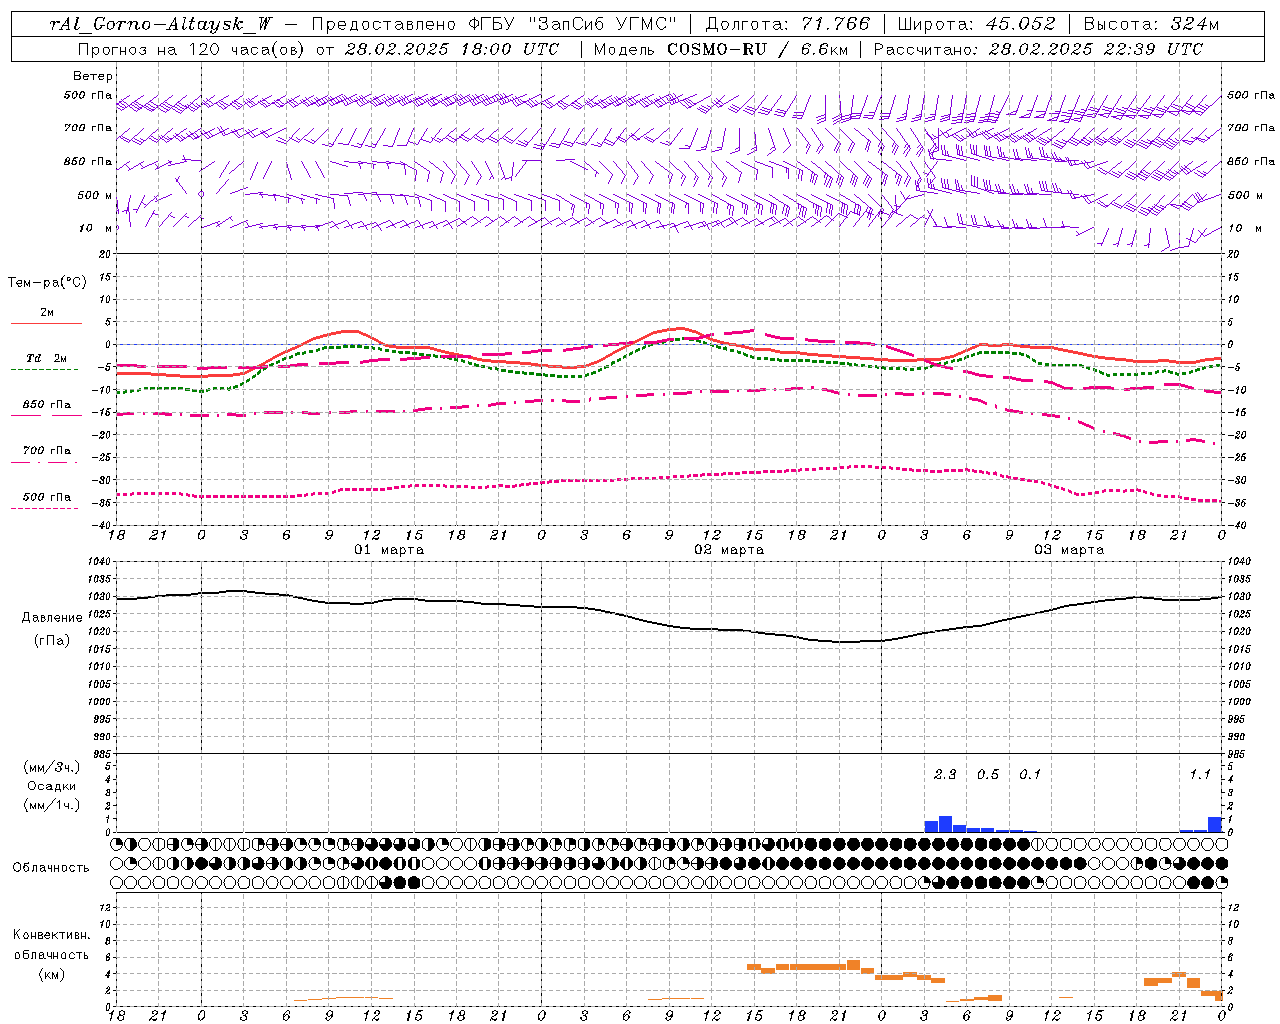Select the Прогноз на 120 часа(ов) text
The height and width of the screenshot is (1024, 1280).
pyautogui.click(x=192, y=49)
